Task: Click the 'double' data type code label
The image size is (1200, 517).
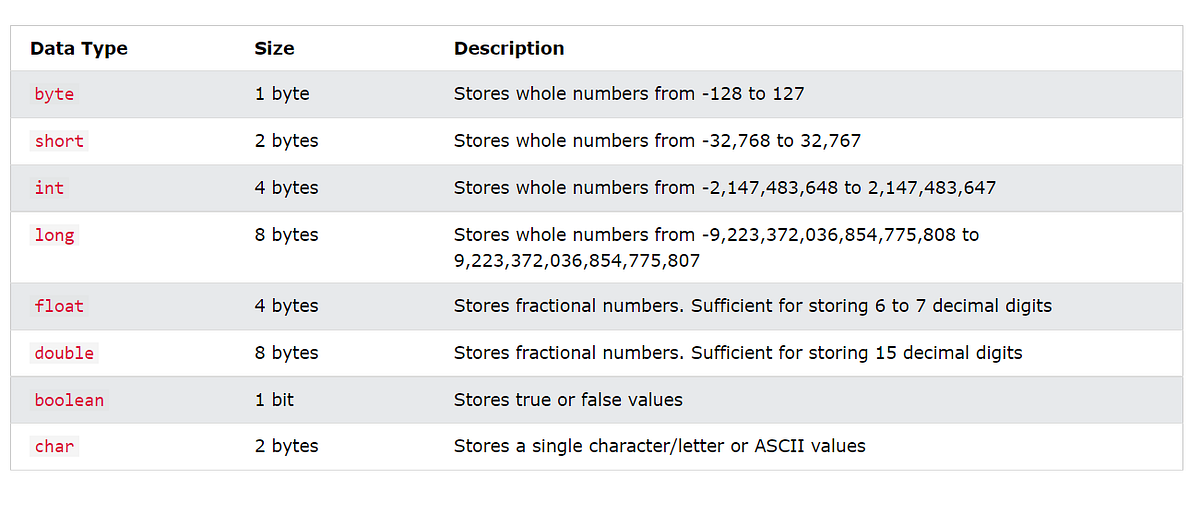Action: (x=64, y=353)
